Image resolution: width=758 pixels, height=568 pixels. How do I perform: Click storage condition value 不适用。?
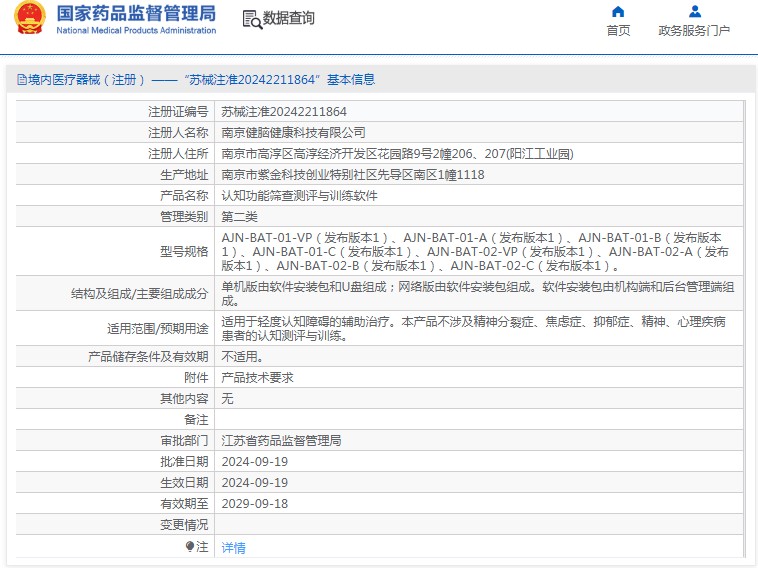point(243,357)
